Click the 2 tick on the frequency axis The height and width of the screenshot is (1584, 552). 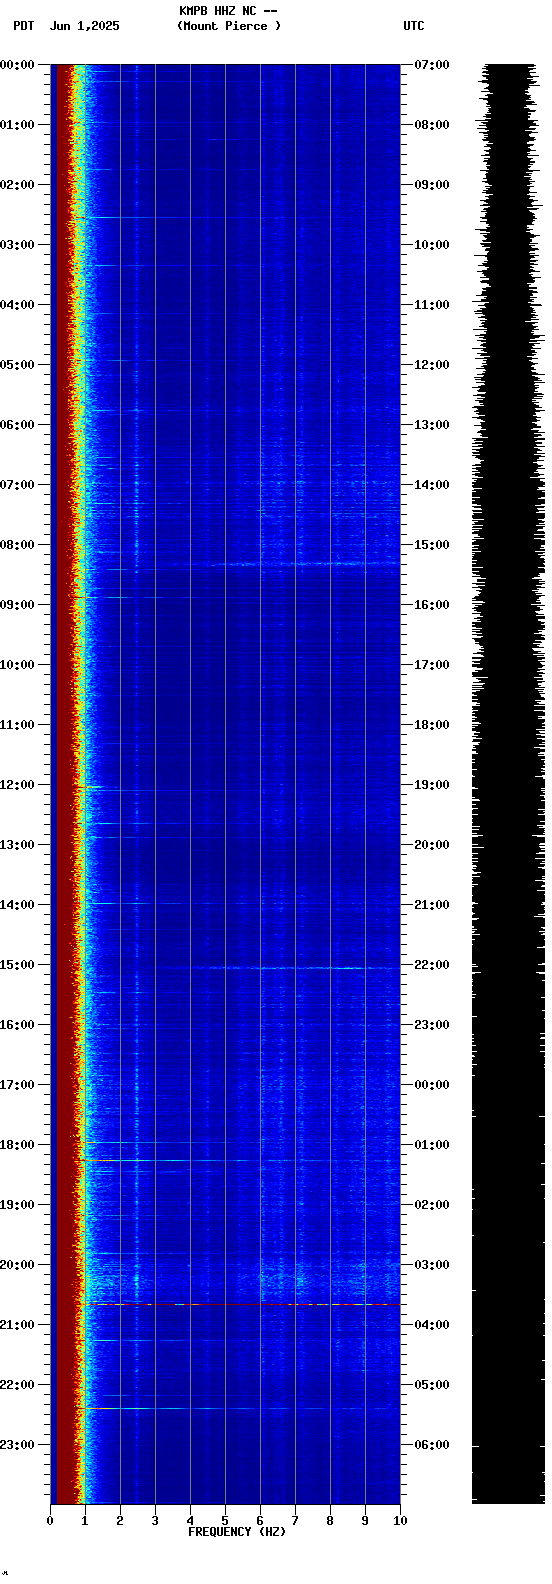tap(120, 1521)
